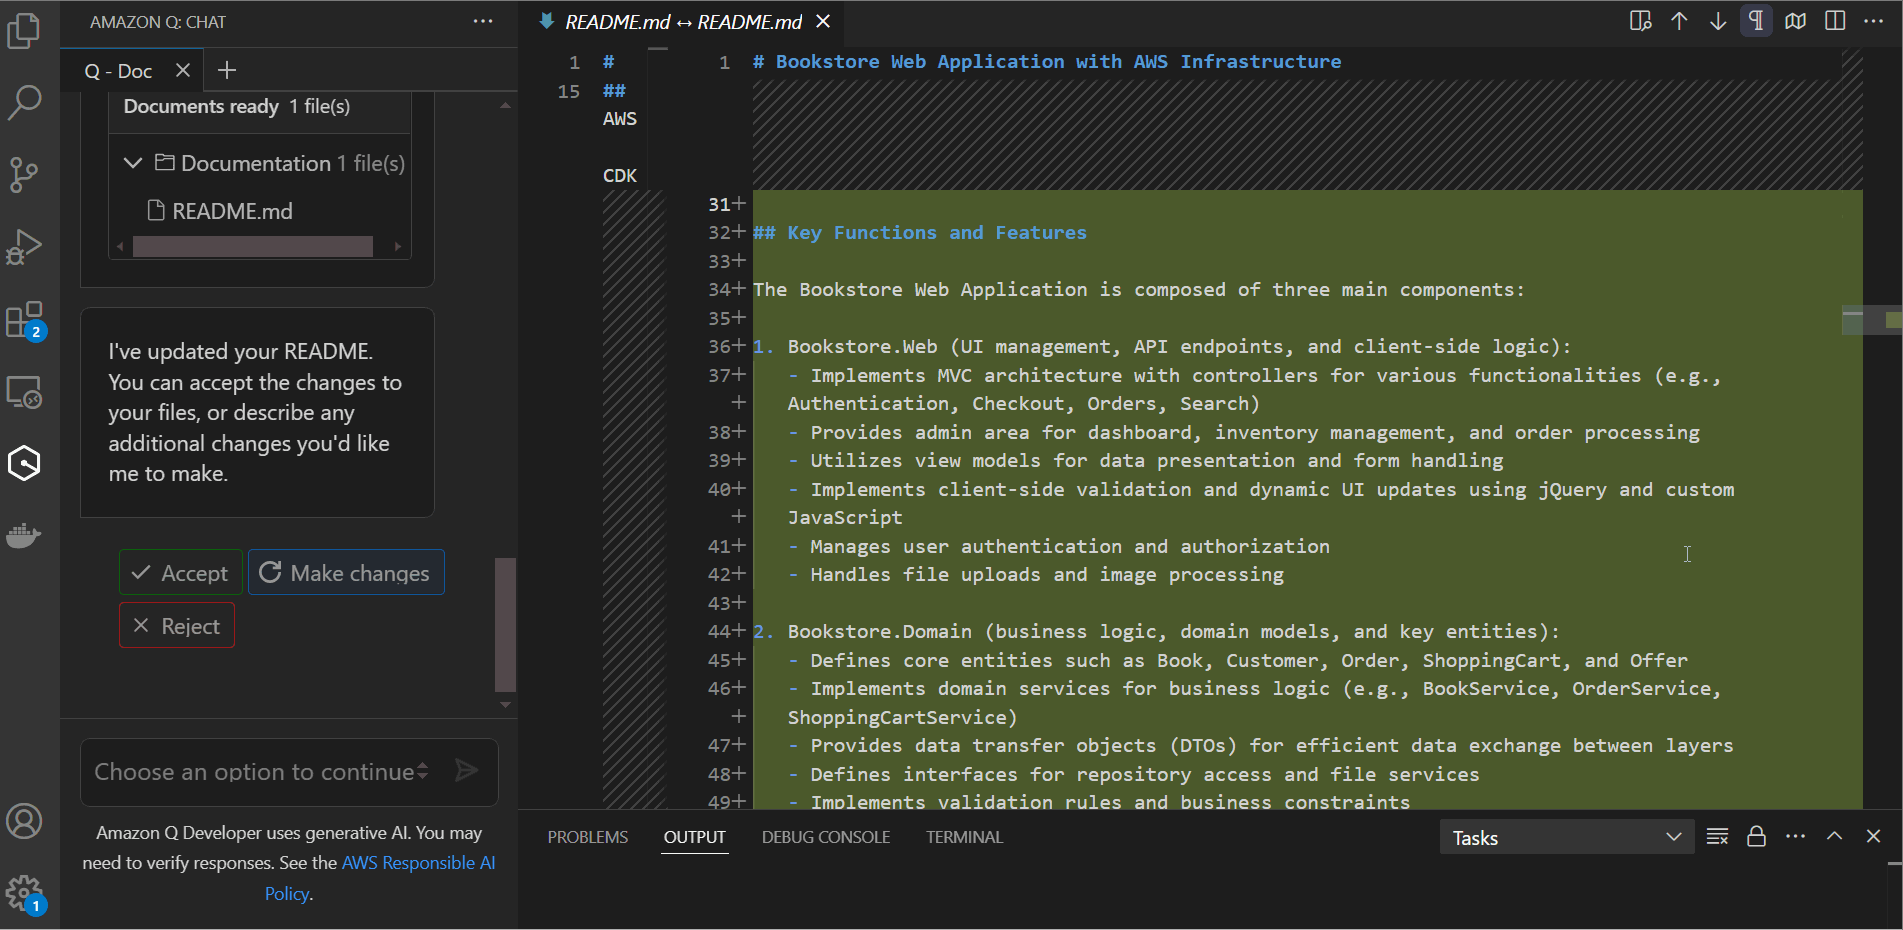Switch to the OUTPUT panel tab
The height and width of the screenshot is (930, 1903).
[x=695, y=837]
